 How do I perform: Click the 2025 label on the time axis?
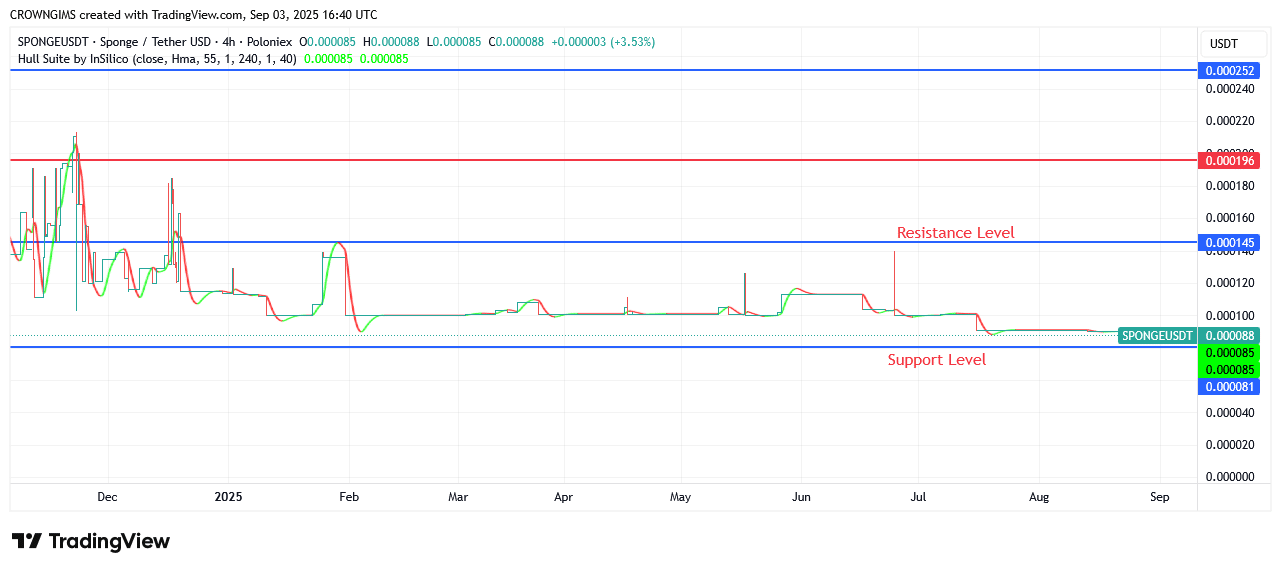tap(228, 497)
